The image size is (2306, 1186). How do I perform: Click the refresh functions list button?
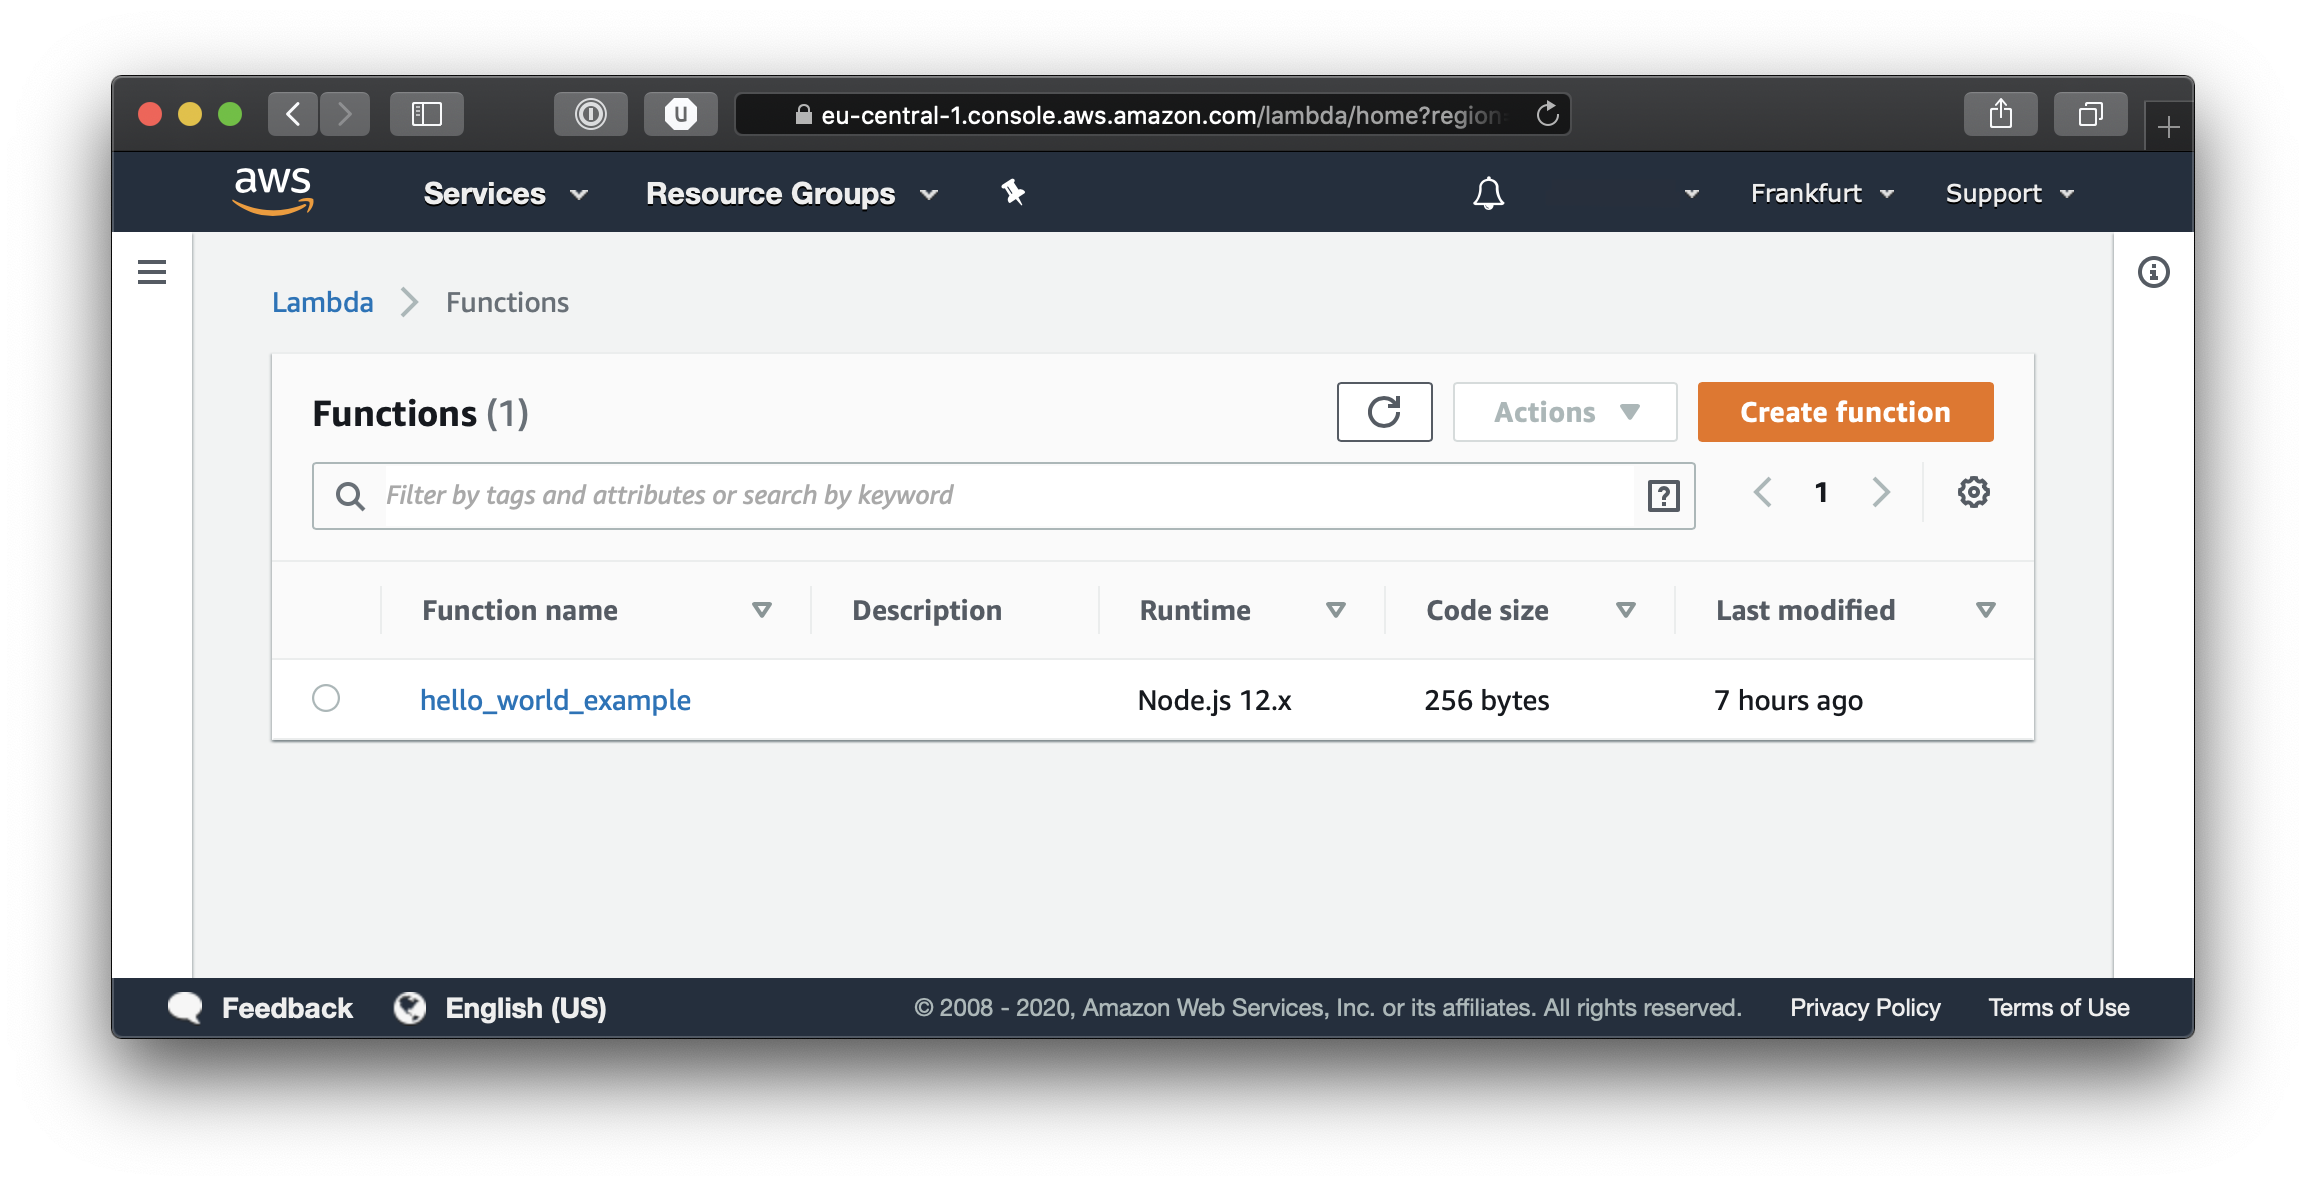[1384, 412]
